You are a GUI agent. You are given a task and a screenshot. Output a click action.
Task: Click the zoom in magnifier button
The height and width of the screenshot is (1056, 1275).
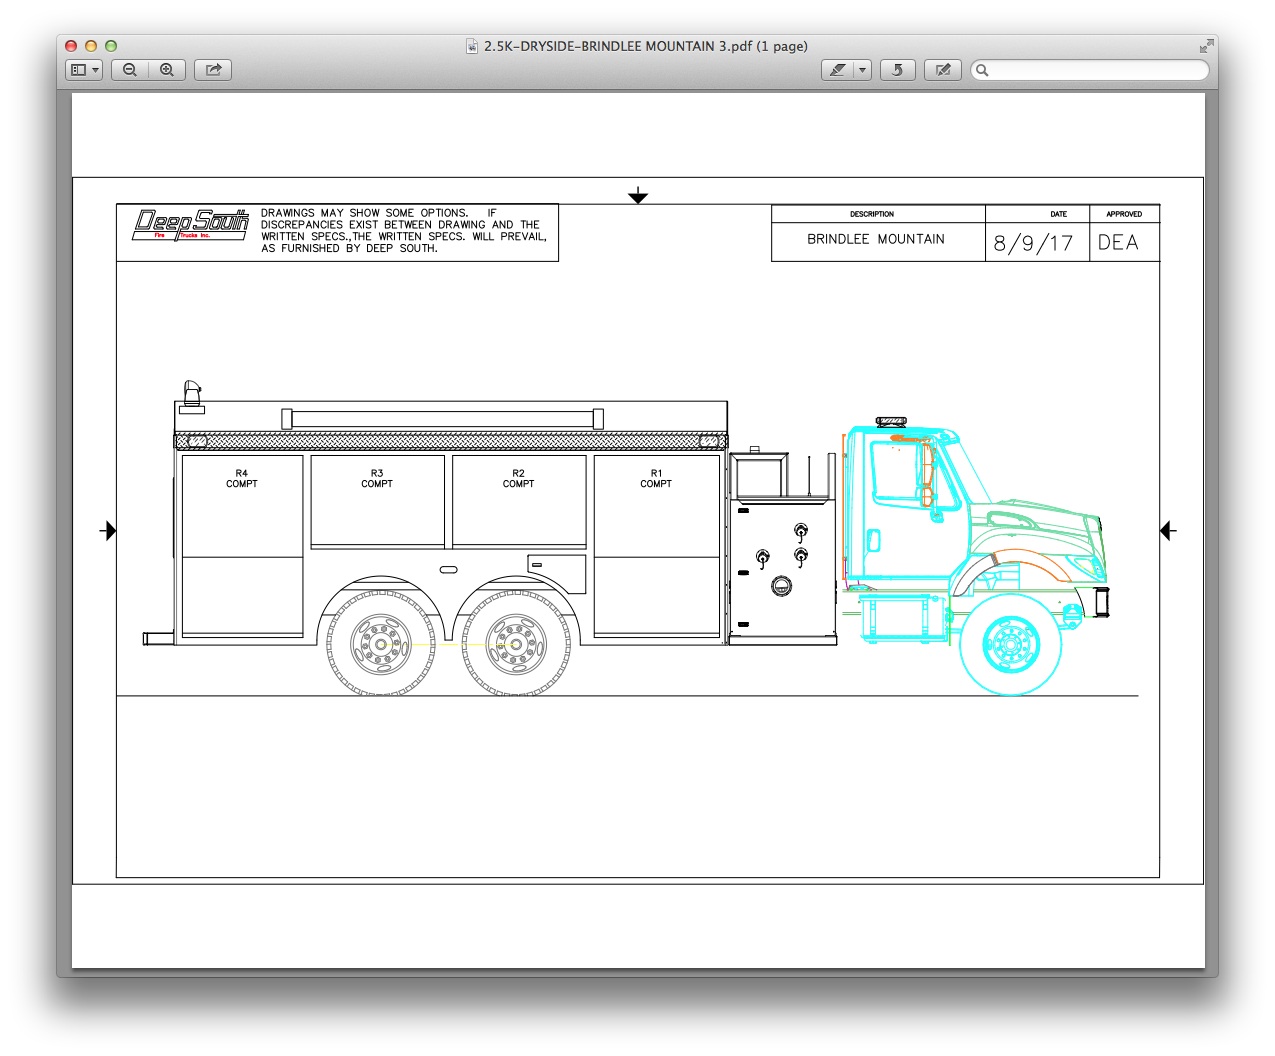(167, 70)
